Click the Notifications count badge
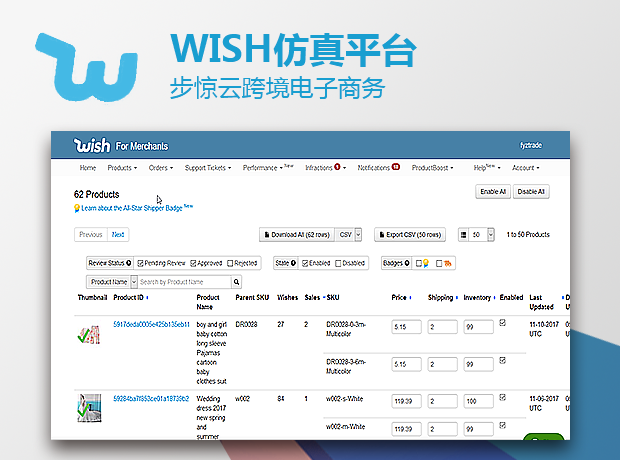Screen dimensions: 620x460 pos(396,167)
